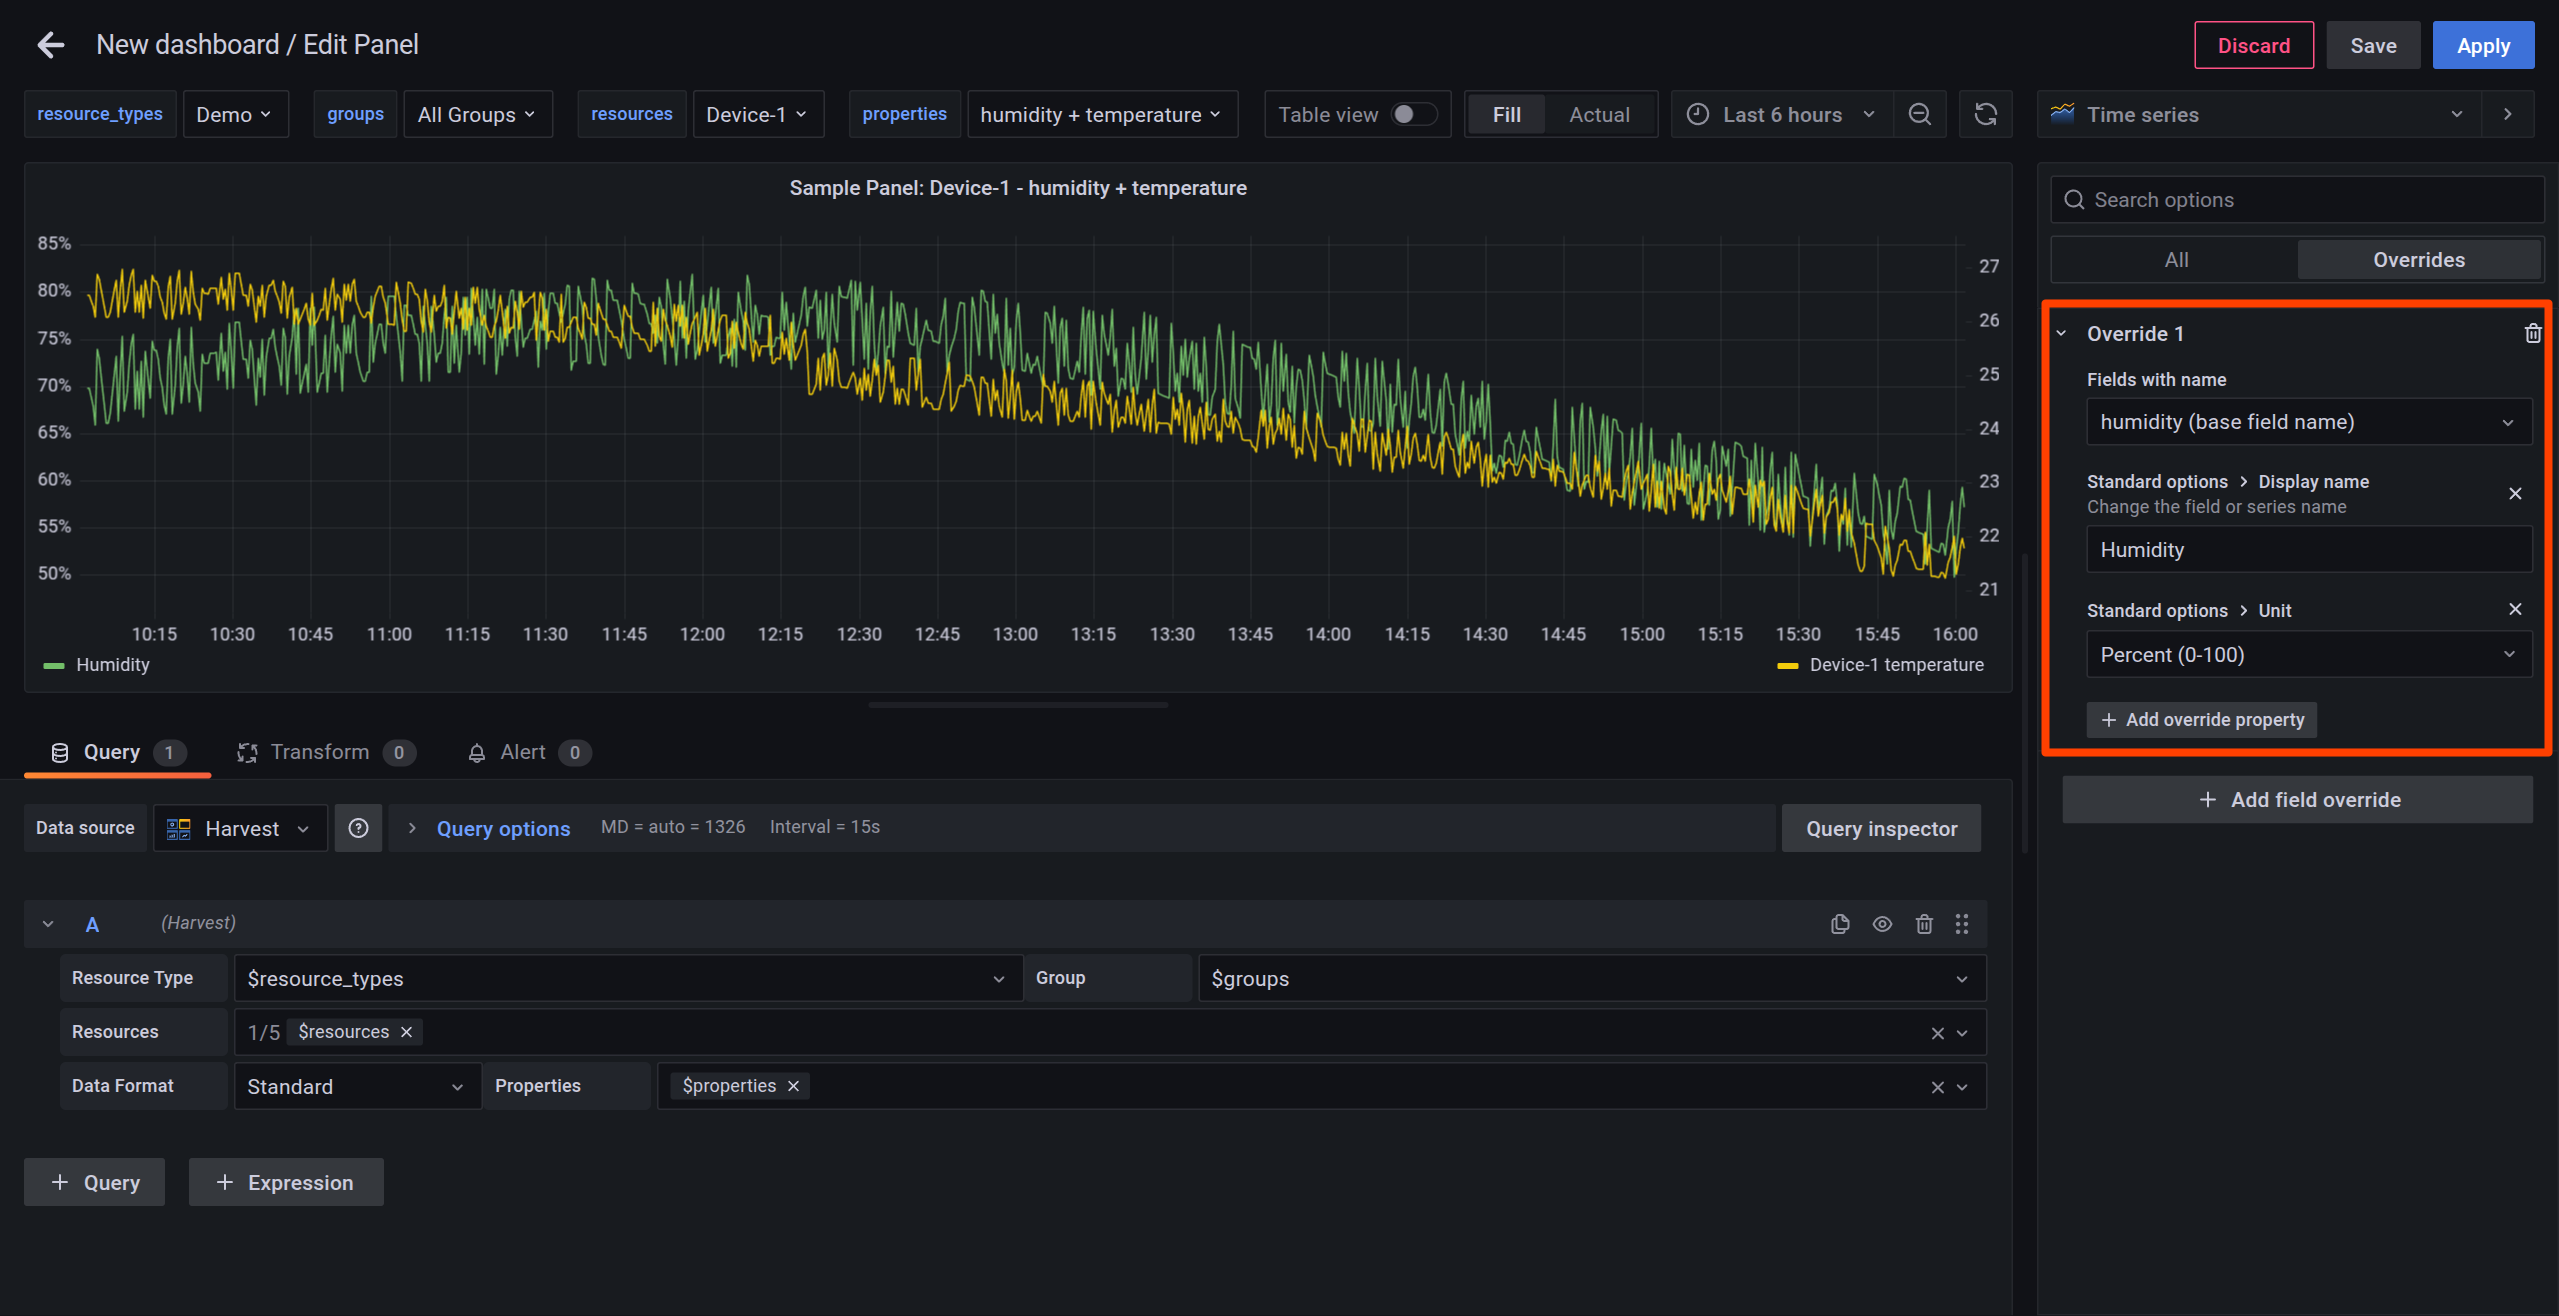Click the green Humidity legend color swatch
2559x1316 pixels.
tap(54, 665)
